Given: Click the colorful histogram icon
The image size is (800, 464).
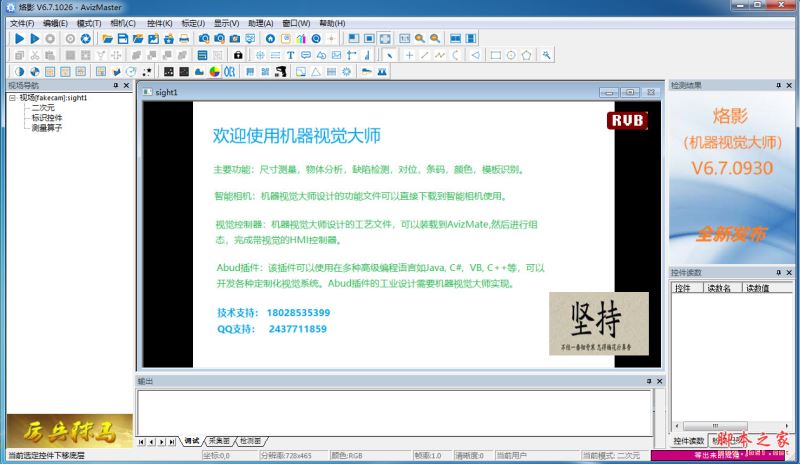Looking at the screenshot, I should 301,38.
